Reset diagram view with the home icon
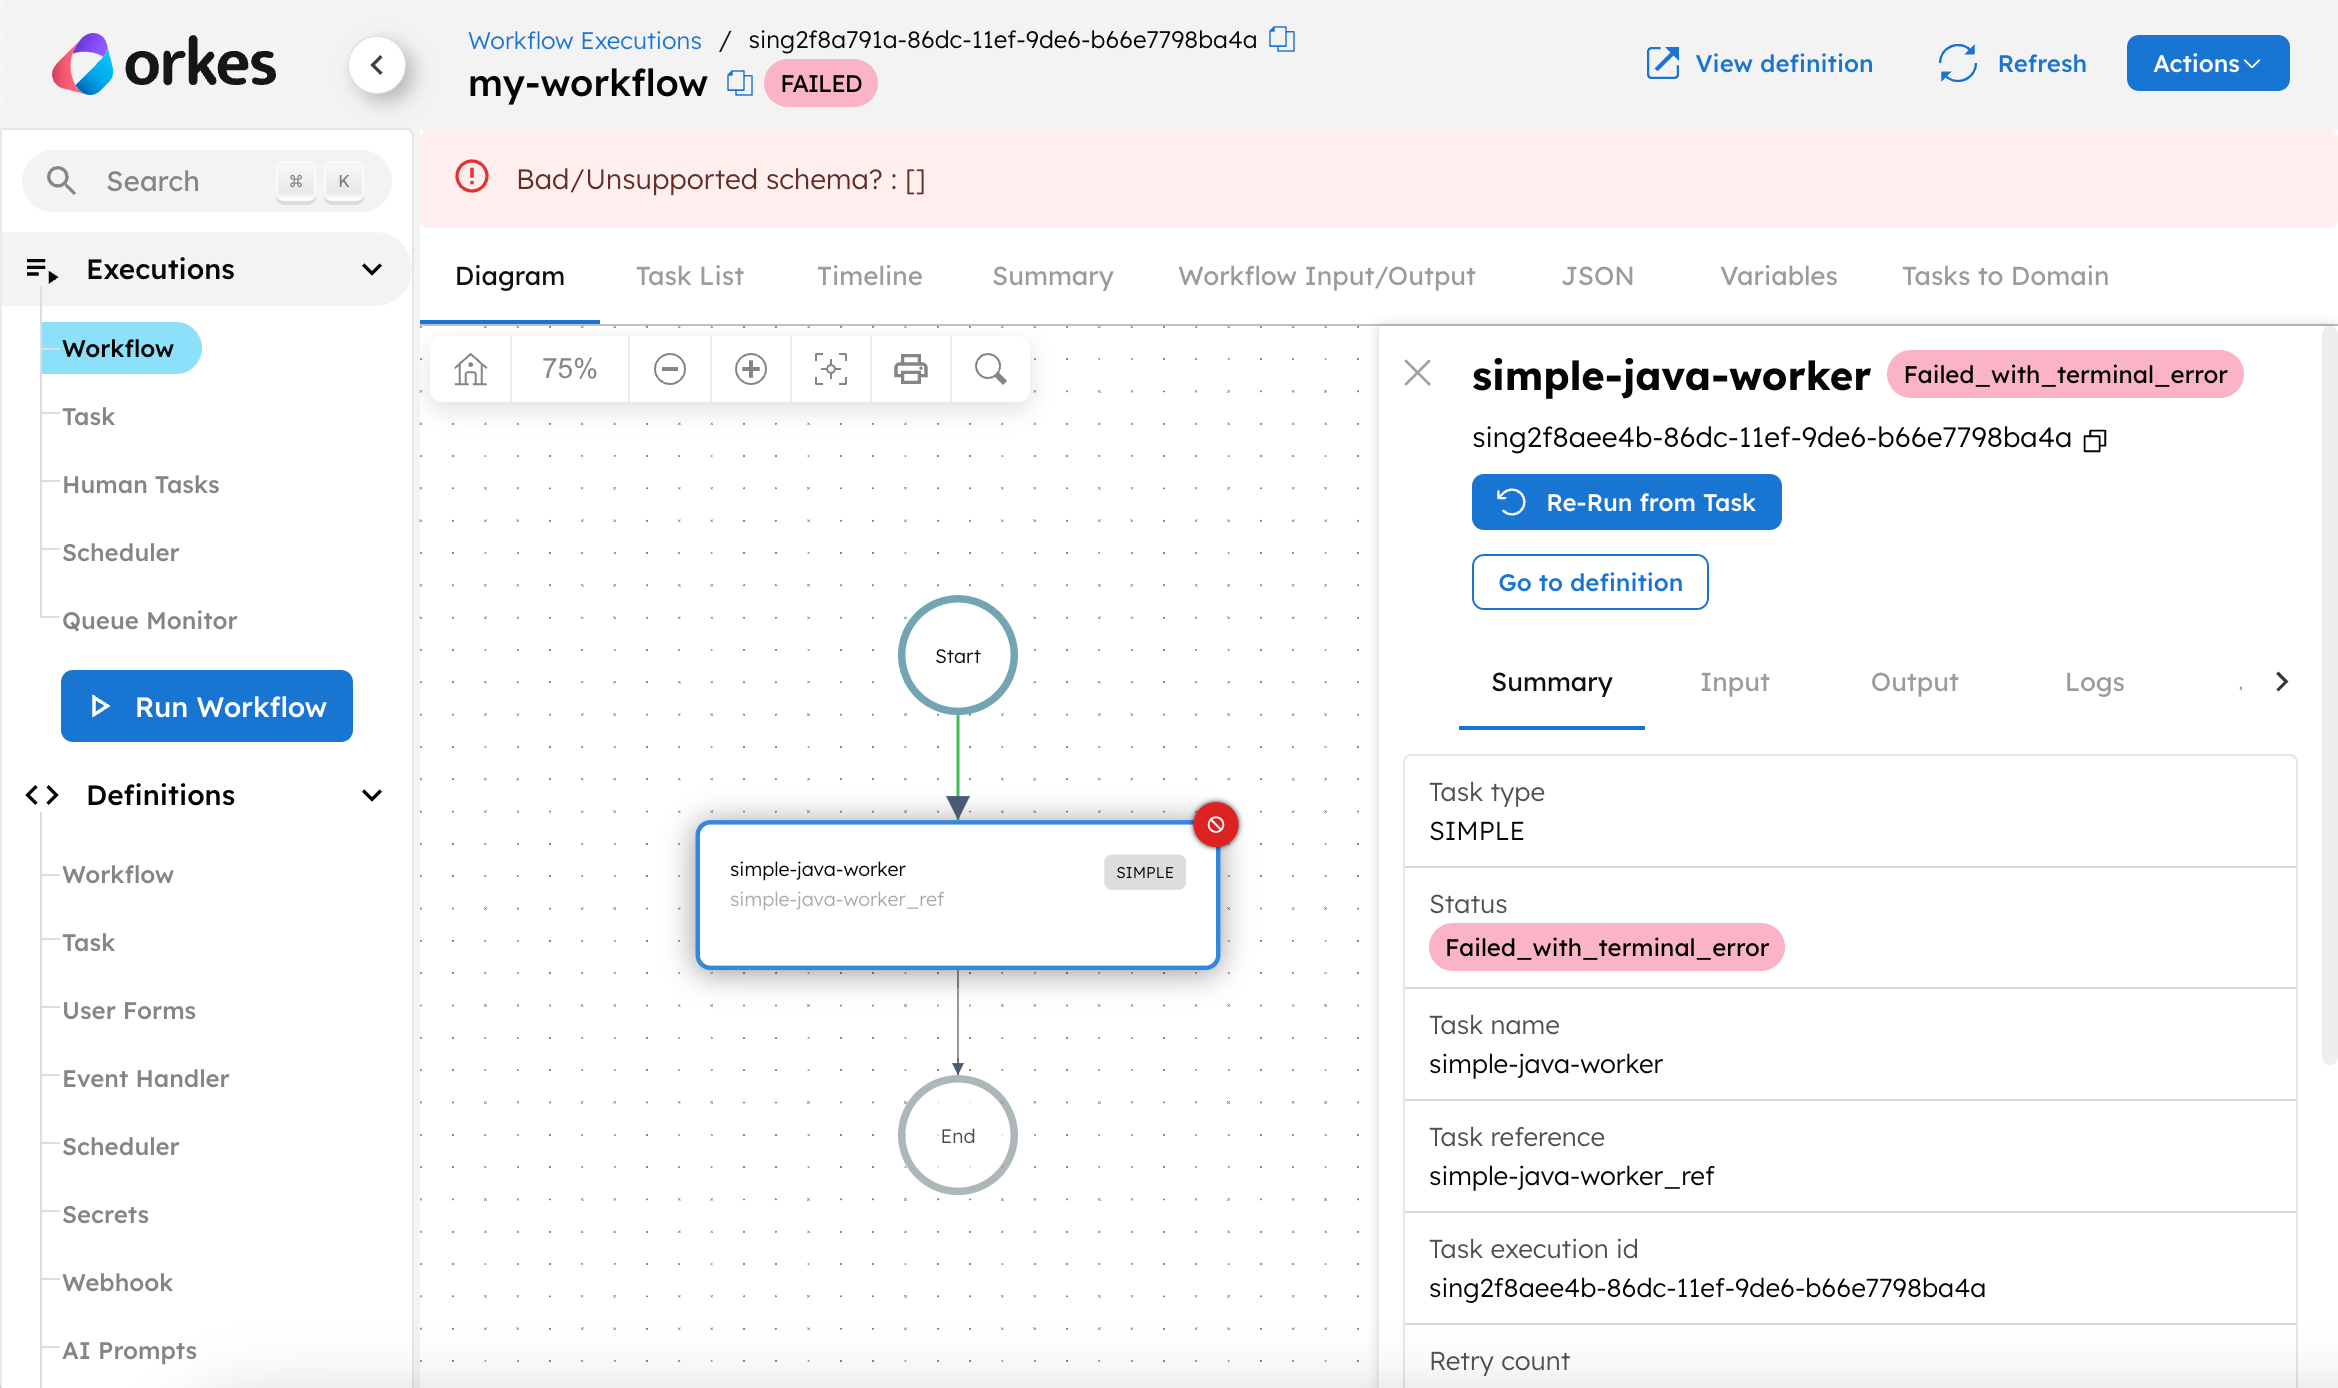The image size is (2338, 1388). click(x=470, y=369)
